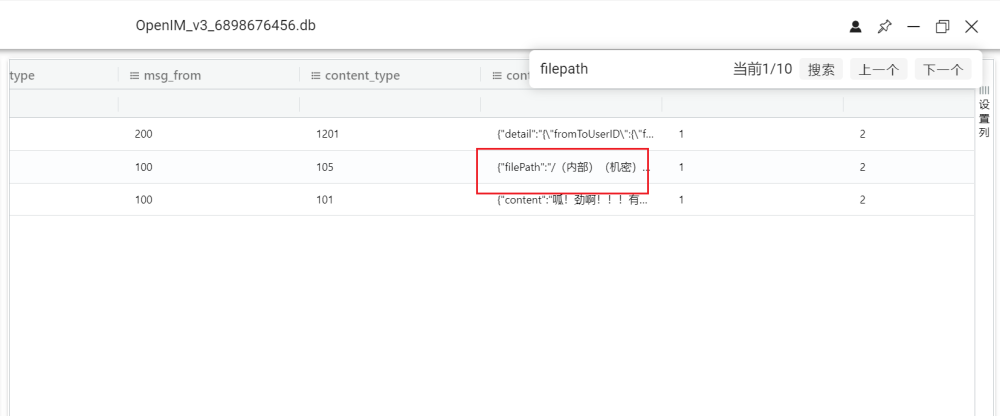Image resolution: width=1000 pixels, height=416 pixels.
Task: Pin the window with the pin icon
Action: [x=884, y=27]
